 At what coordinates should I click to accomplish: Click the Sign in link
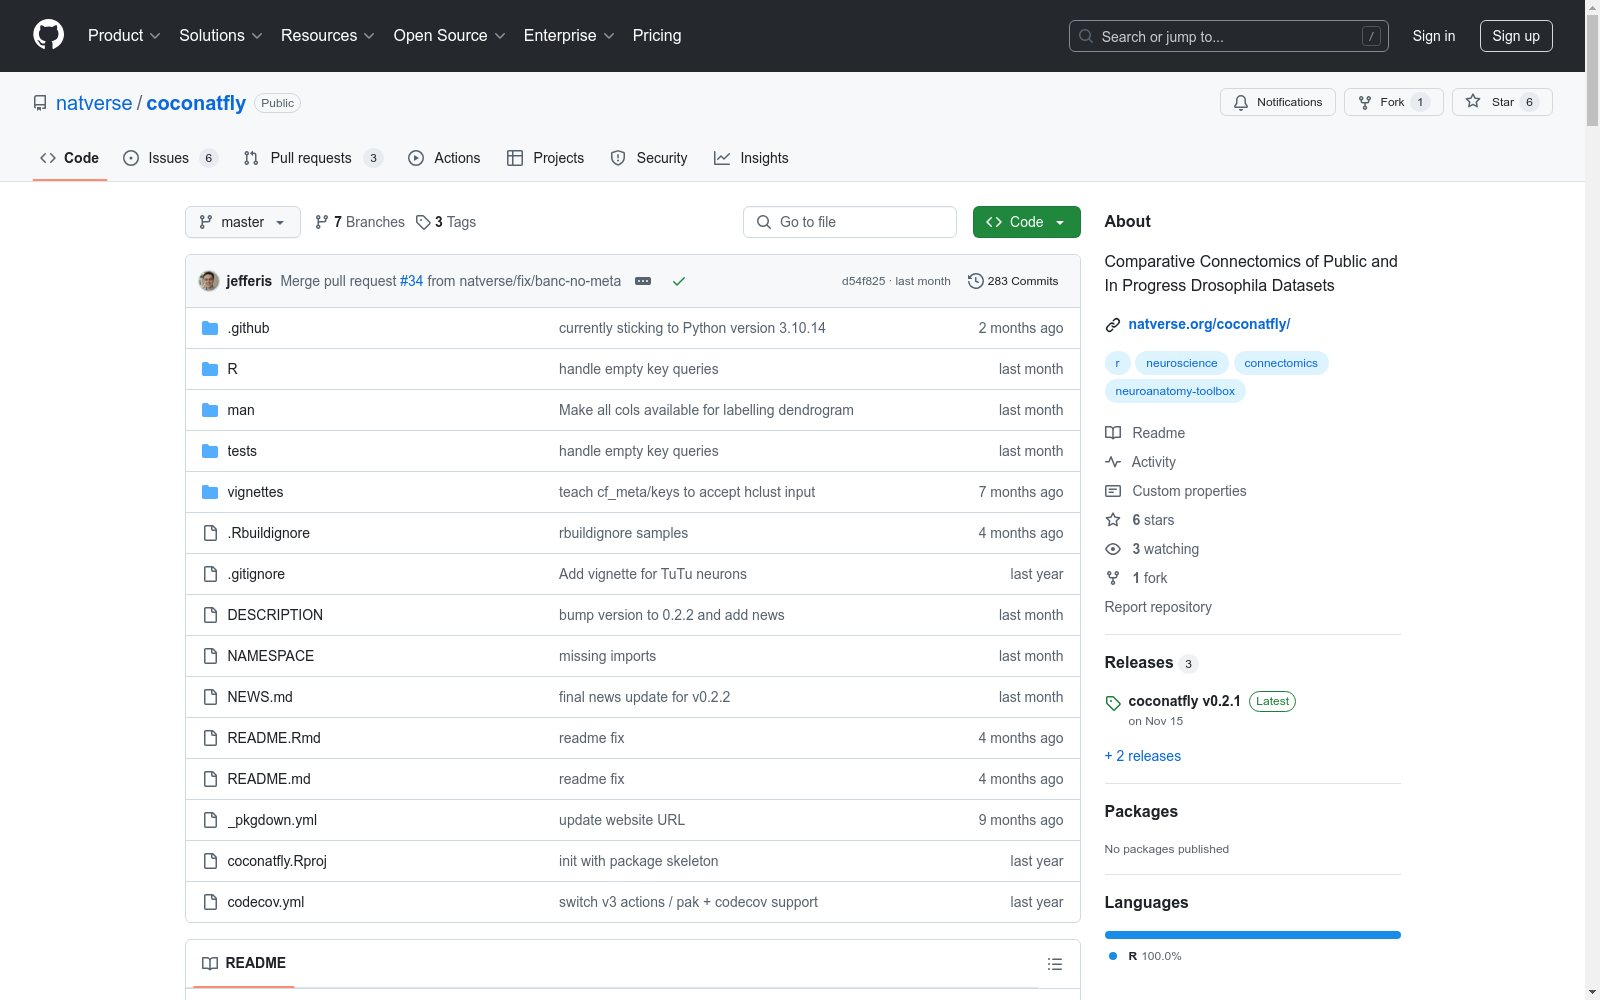1434,36
